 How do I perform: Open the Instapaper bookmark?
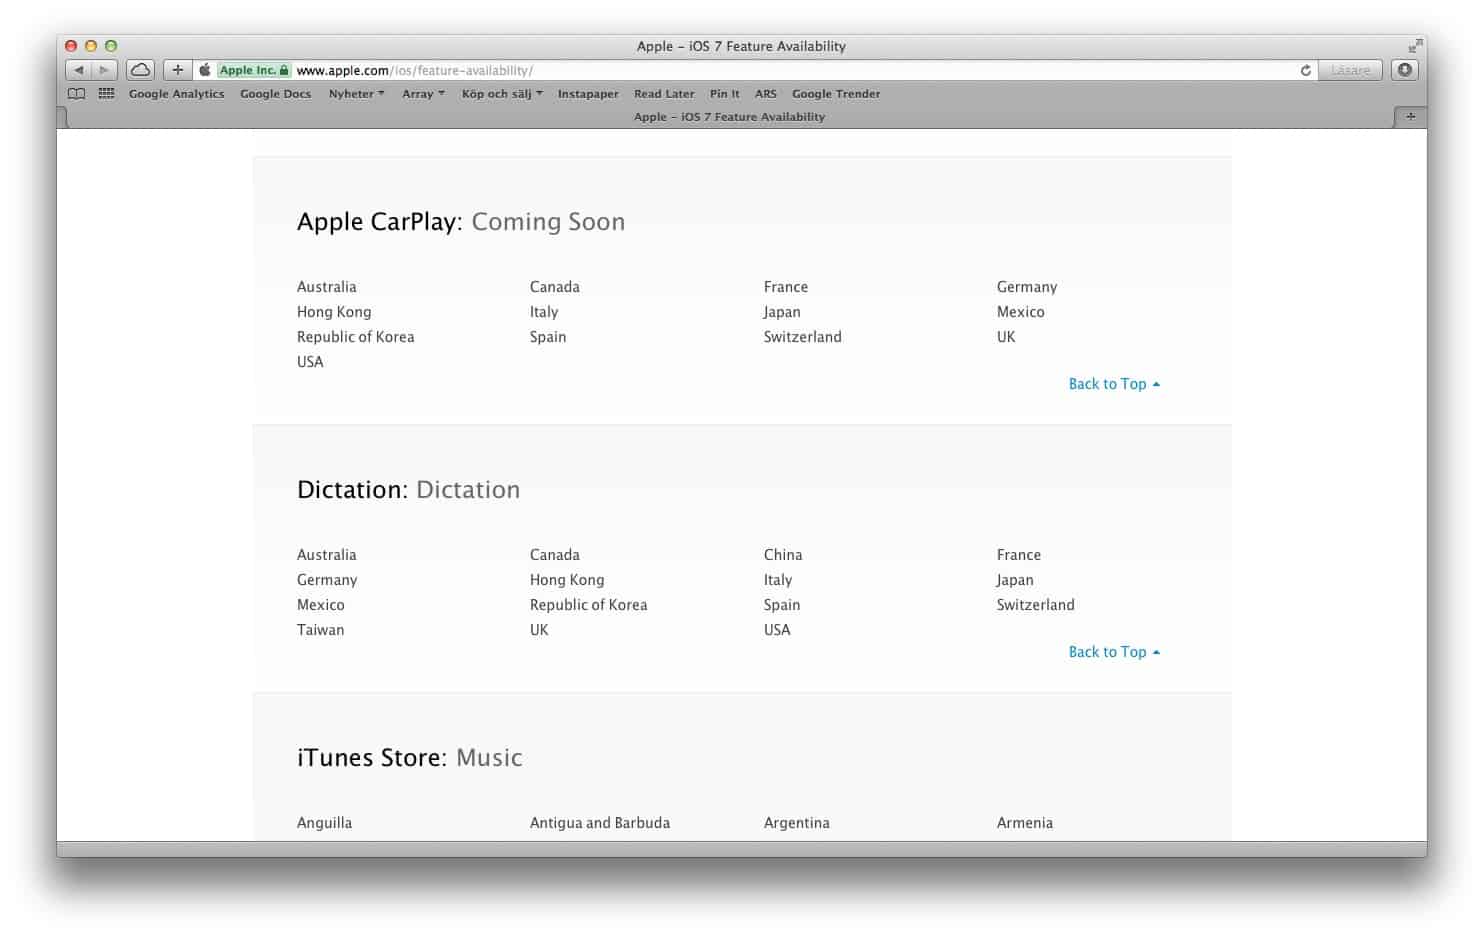coord(588,94)
